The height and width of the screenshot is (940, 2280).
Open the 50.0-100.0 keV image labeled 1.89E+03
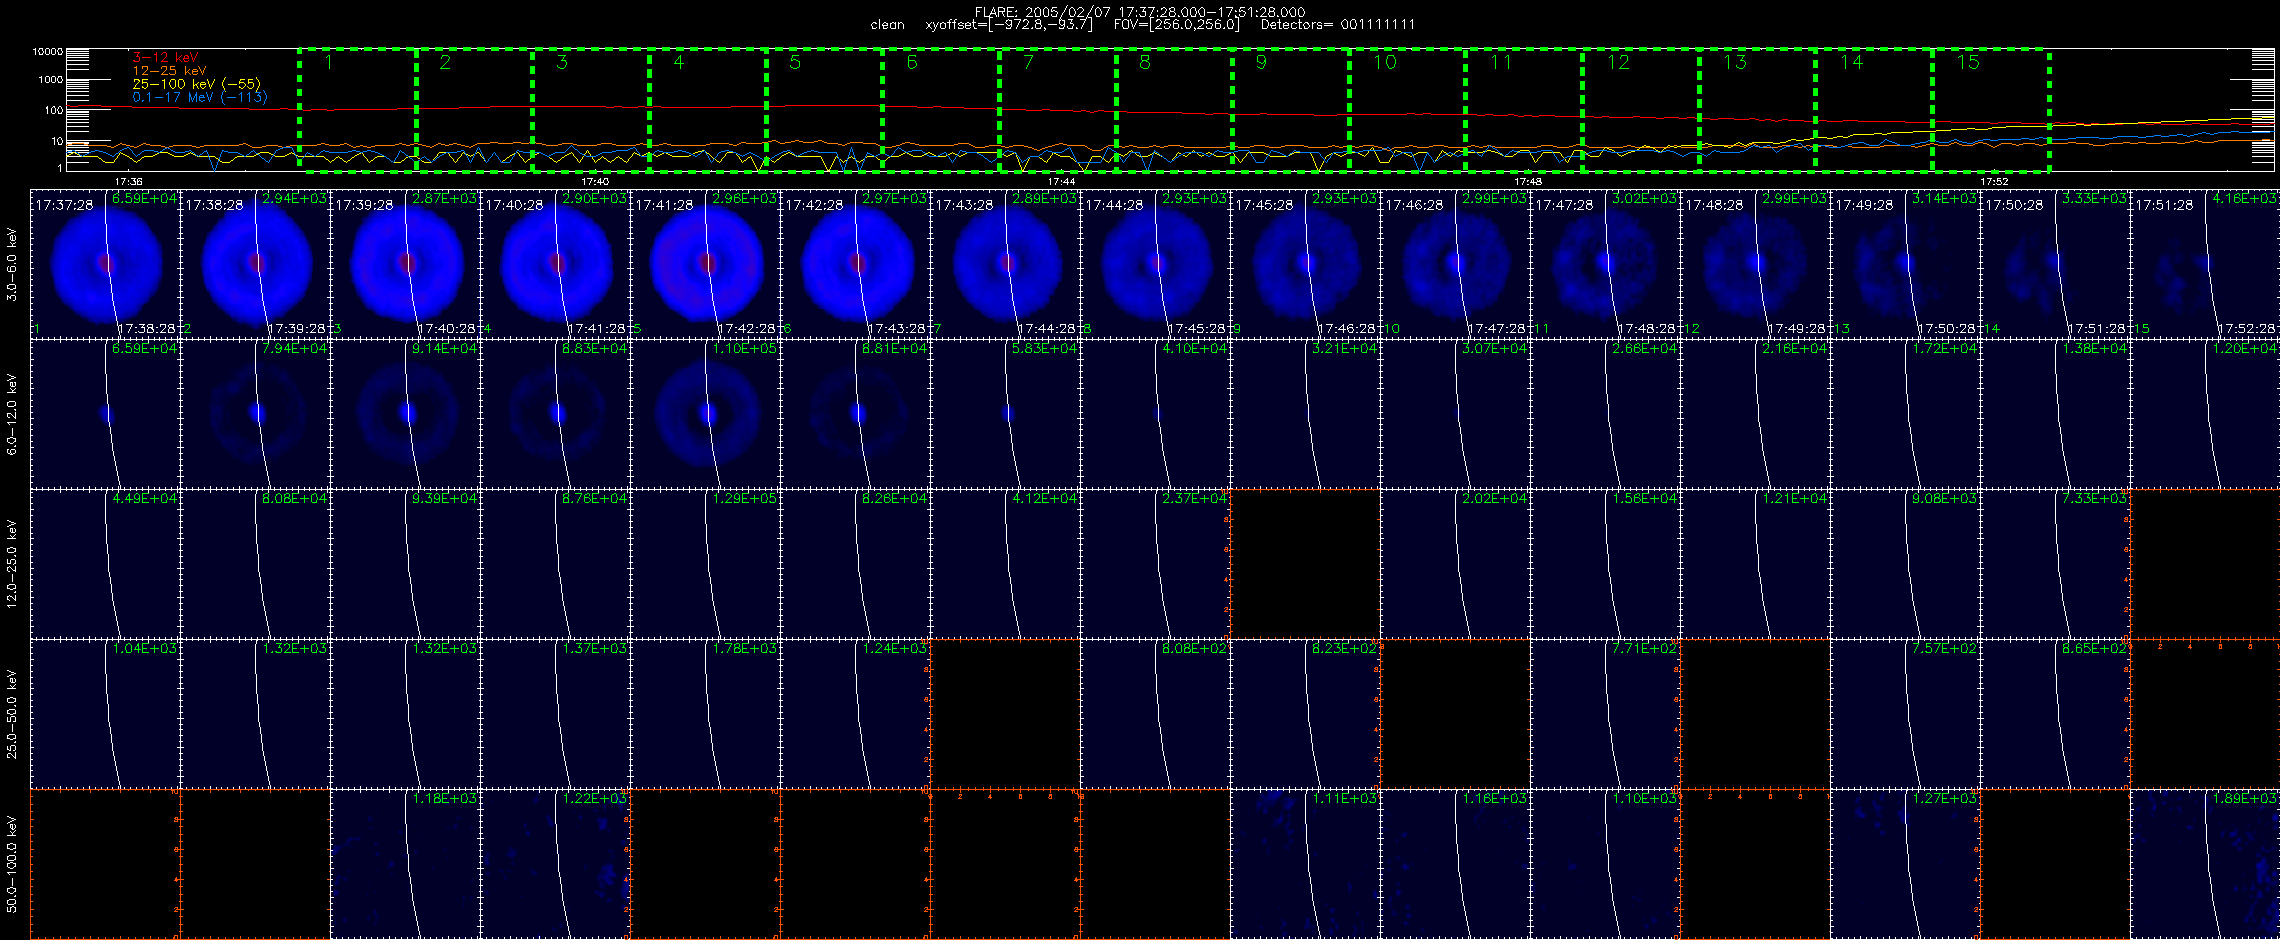coord(2205,864)
